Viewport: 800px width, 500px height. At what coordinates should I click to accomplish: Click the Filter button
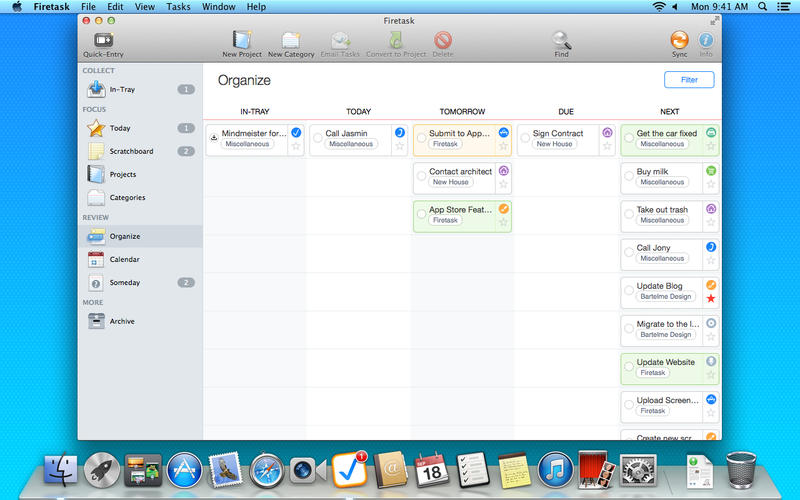[689, 79]
